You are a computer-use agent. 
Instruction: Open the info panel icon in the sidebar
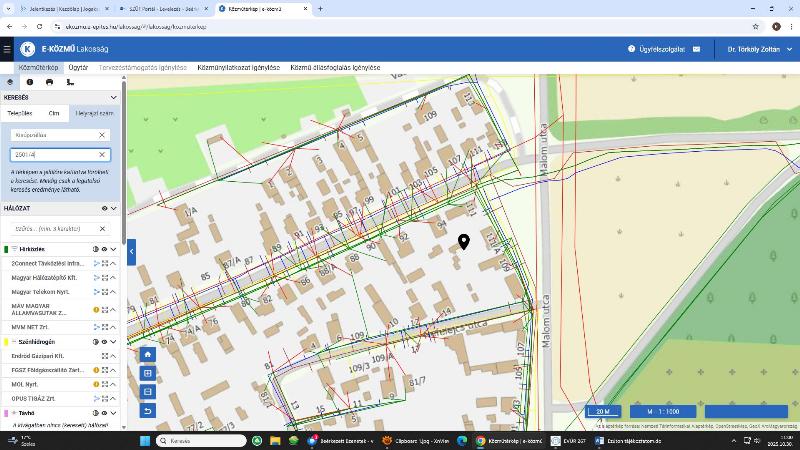30,82
